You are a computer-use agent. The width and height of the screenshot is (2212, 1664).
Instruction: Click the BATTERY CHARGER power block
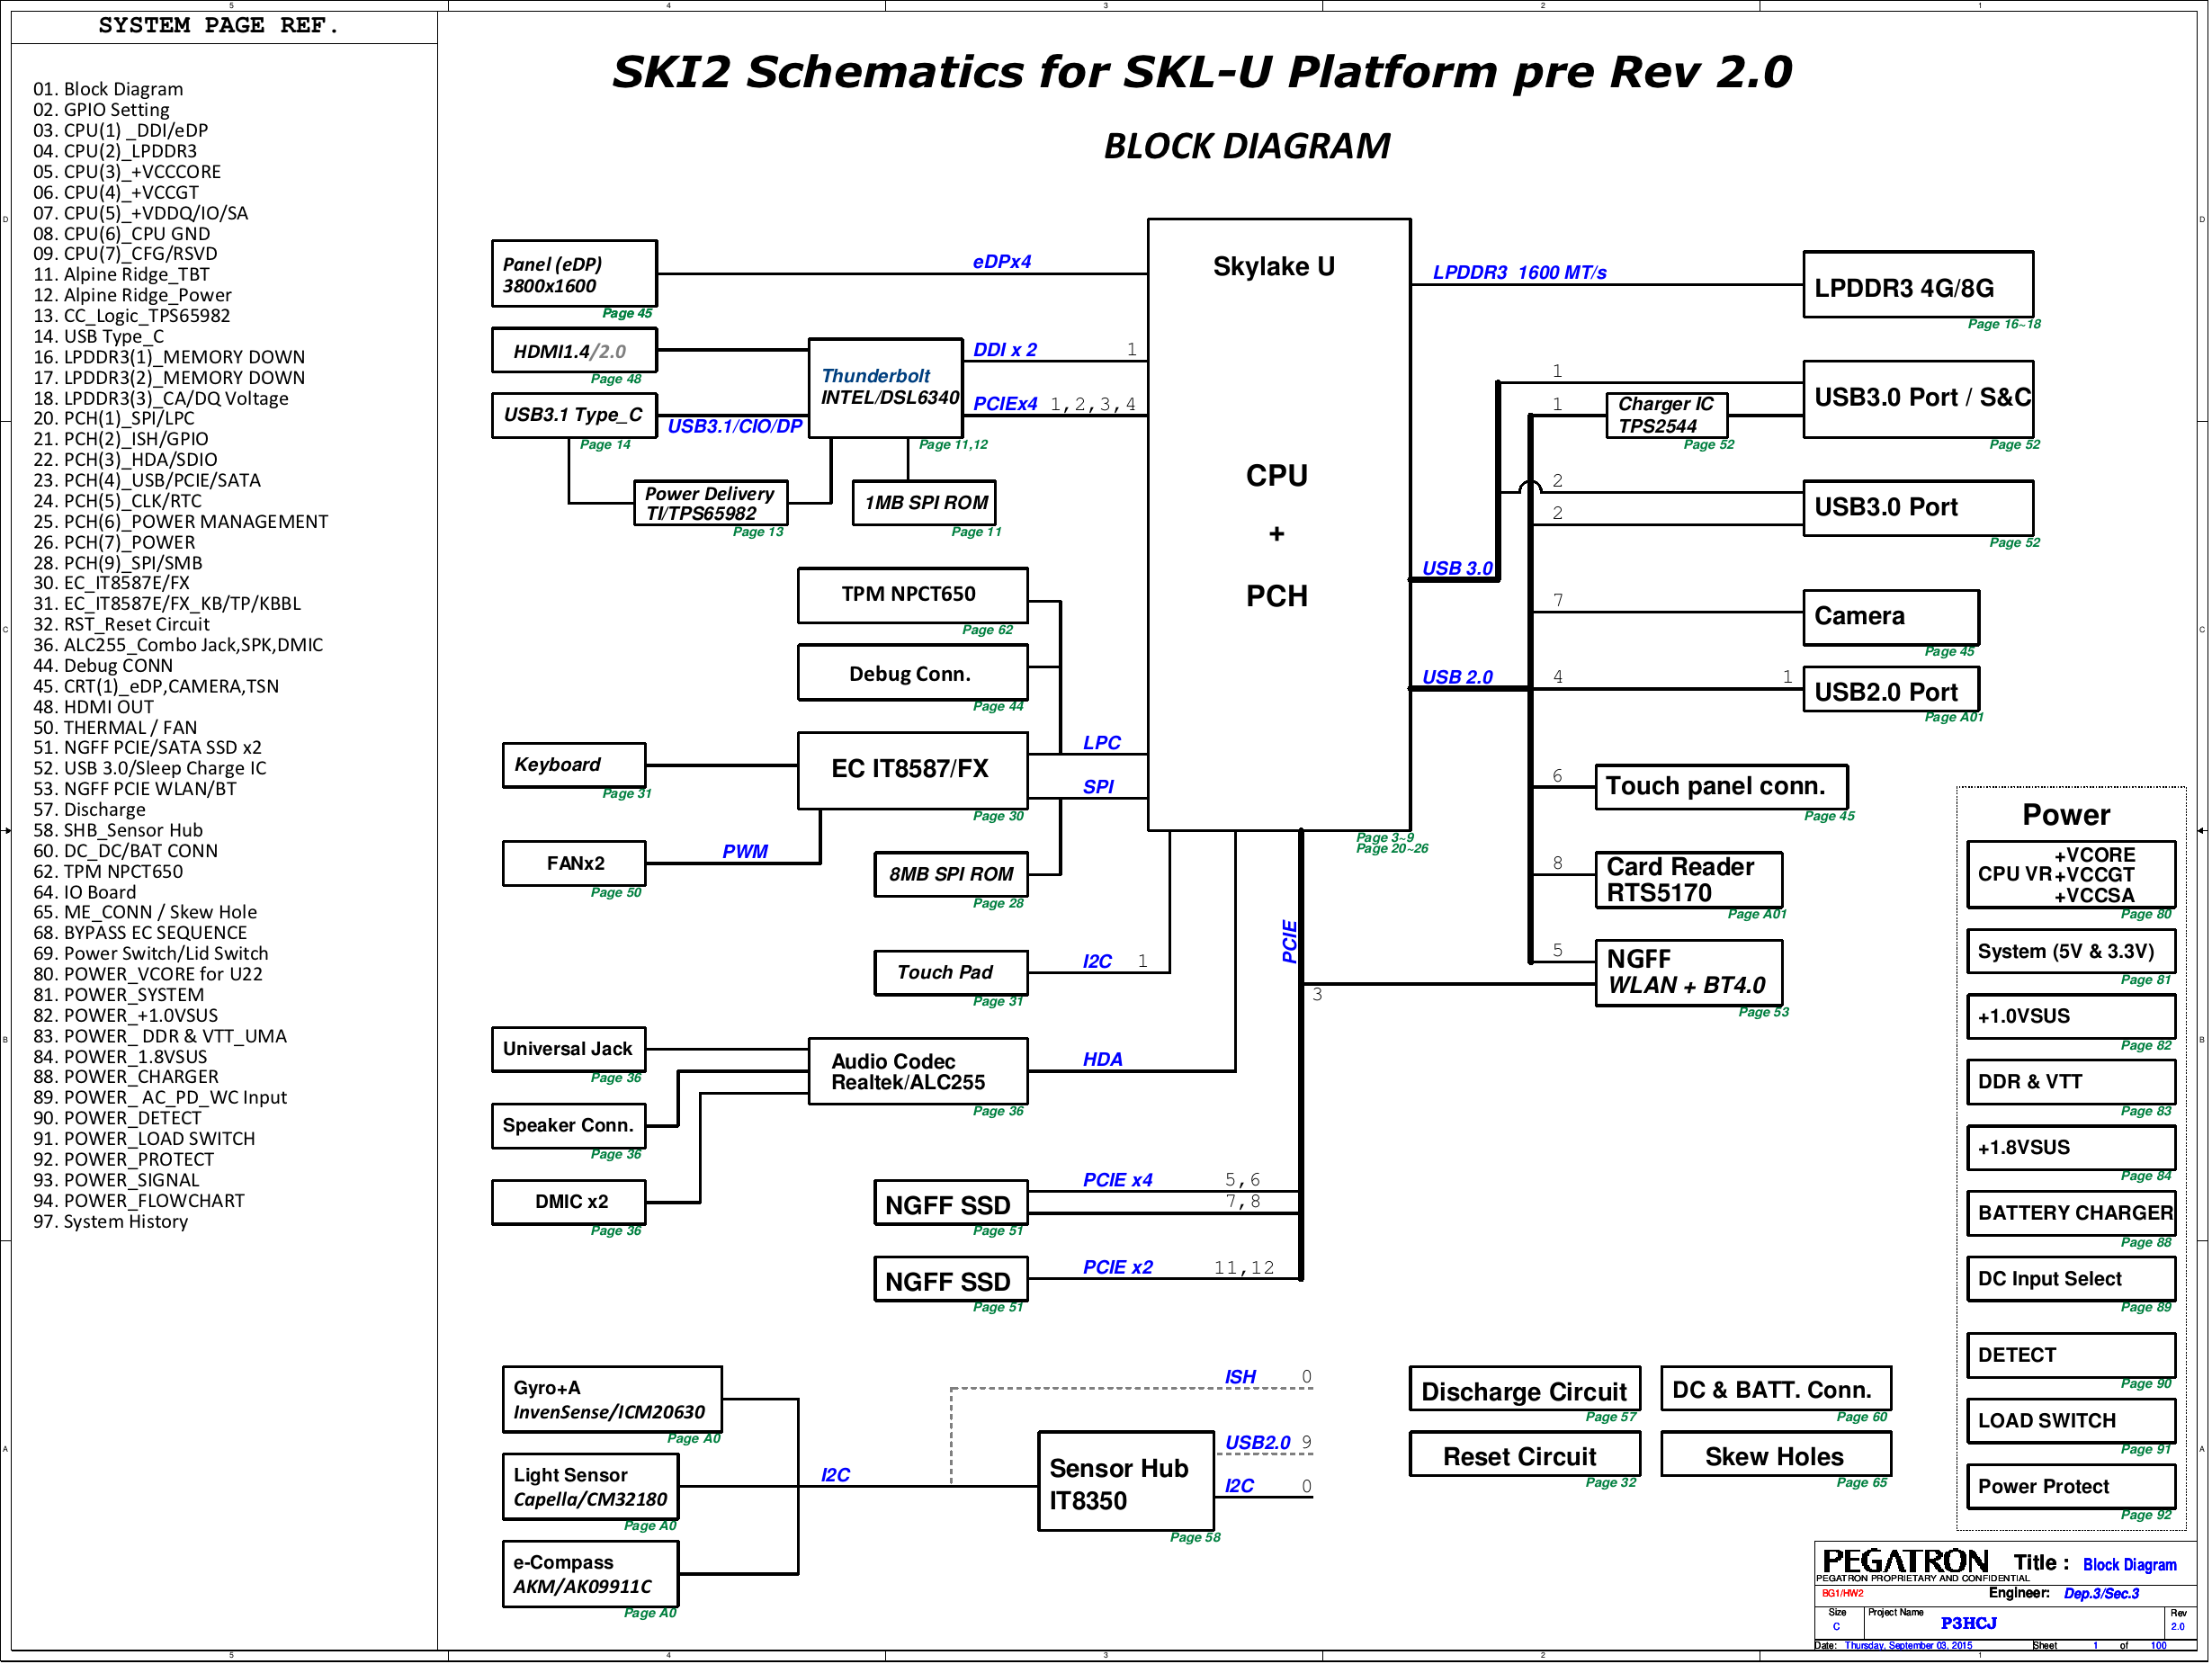[2071, 1213]
